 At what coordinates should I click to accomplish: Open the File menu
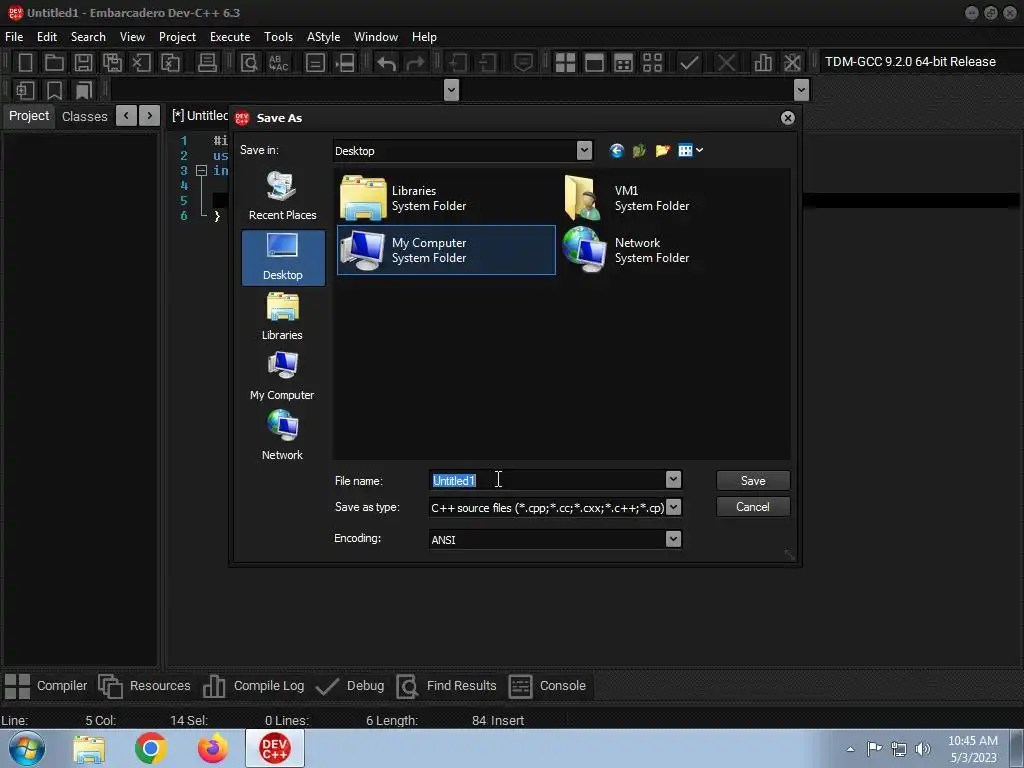point(14,37)
